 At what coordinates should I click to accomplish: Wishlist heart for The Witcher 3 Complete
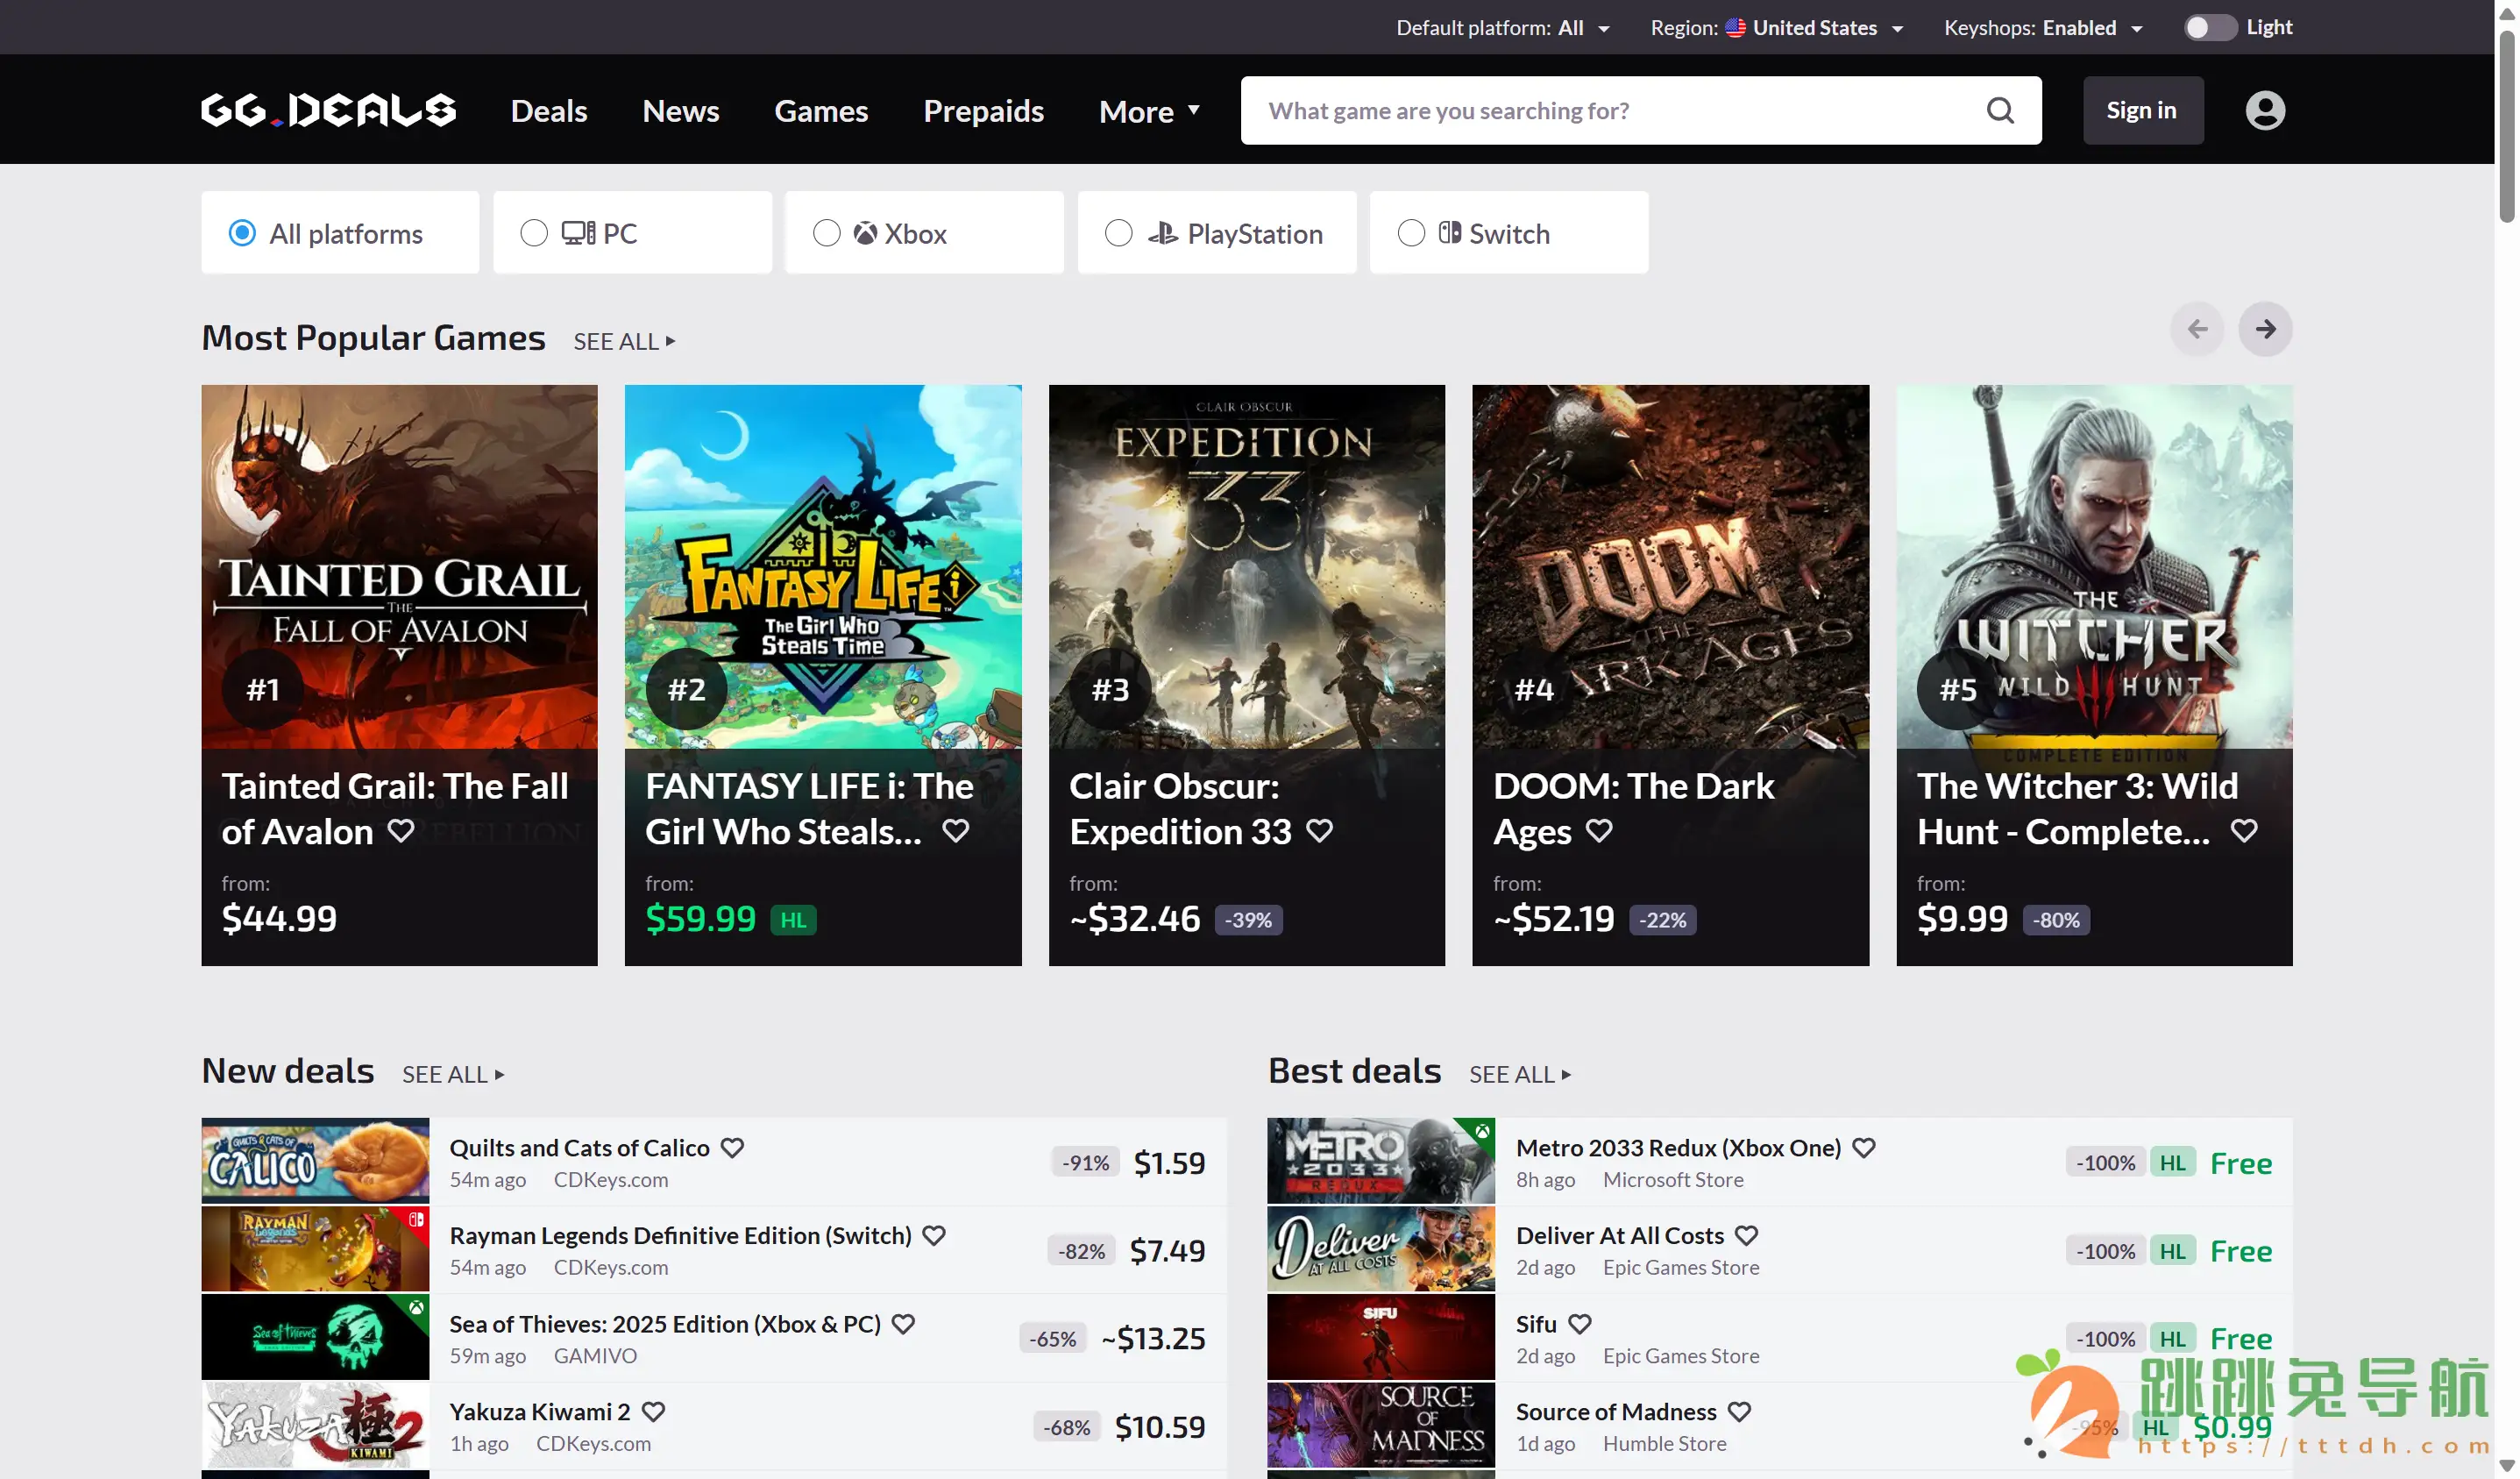point(2244,831)
